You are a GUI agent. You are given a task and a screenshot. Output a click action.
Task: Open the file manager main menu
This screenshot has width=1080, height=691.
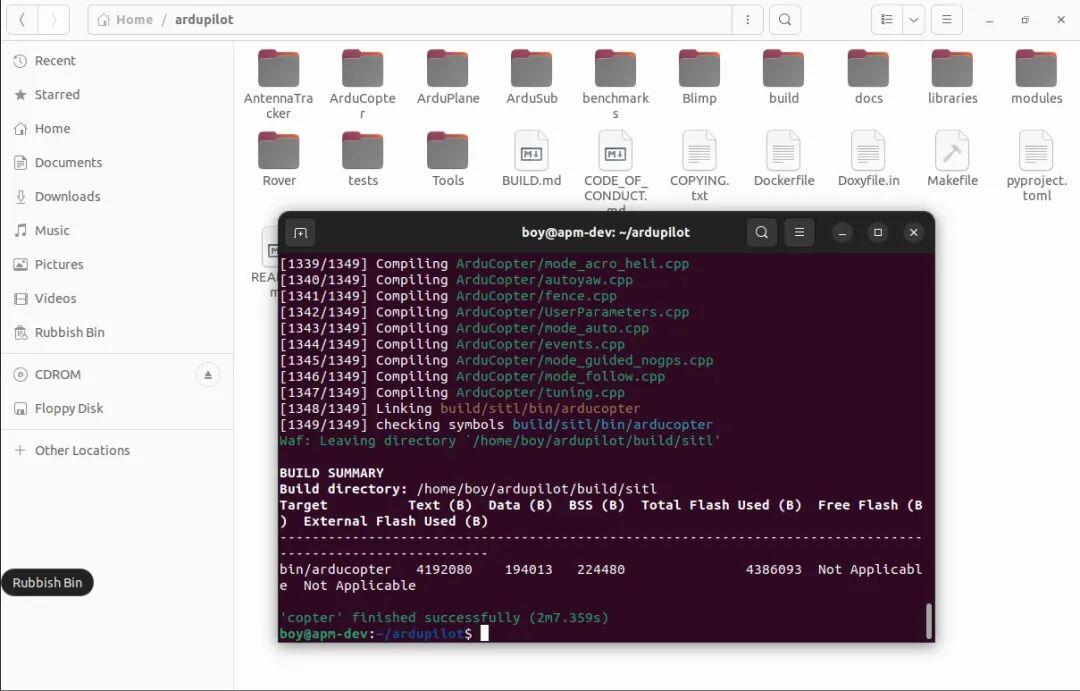click(x=946, y=19)
